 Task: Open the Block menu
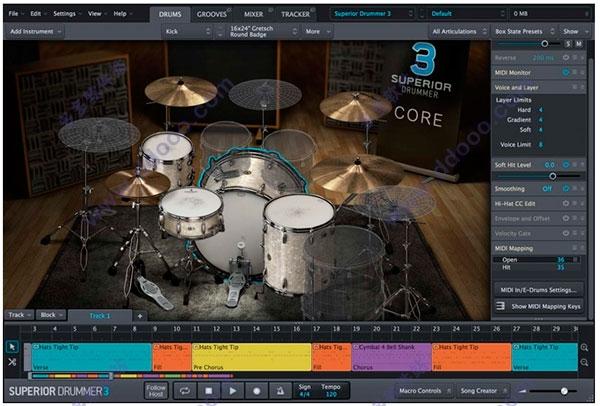pos(51,315)
